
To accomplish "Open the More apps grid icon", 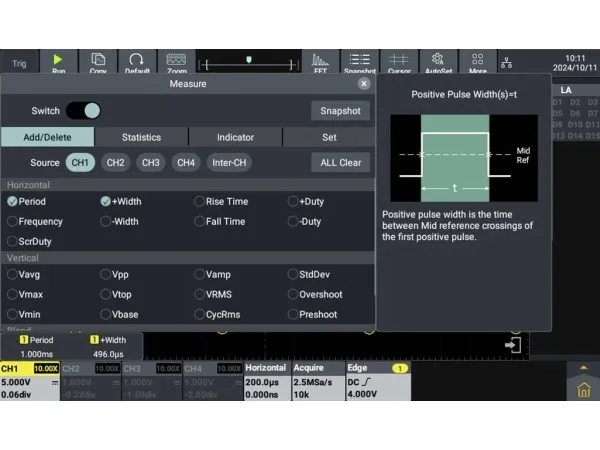I will [x=478, y=63].
